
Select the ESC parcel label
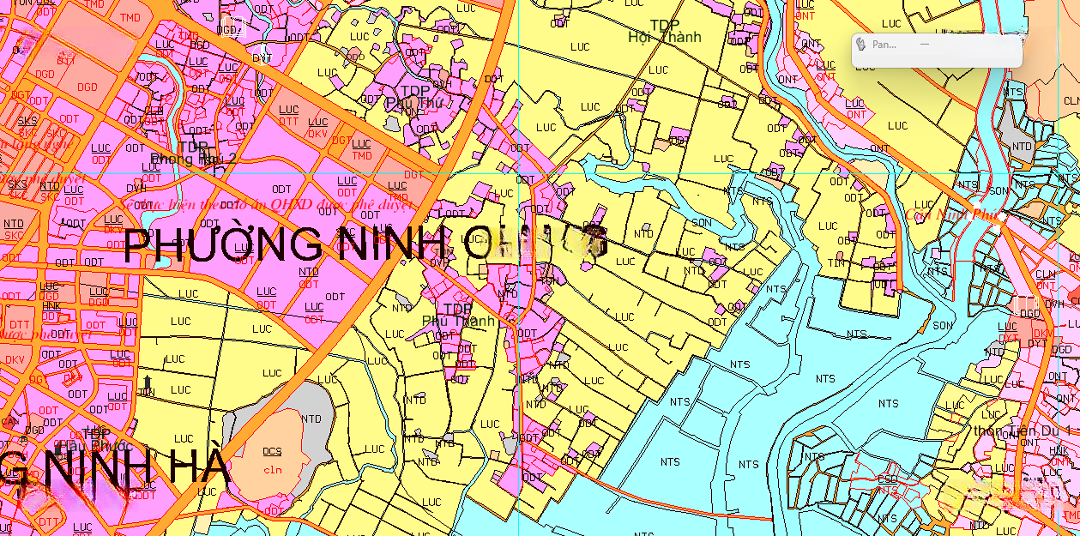tap(886, 479)
